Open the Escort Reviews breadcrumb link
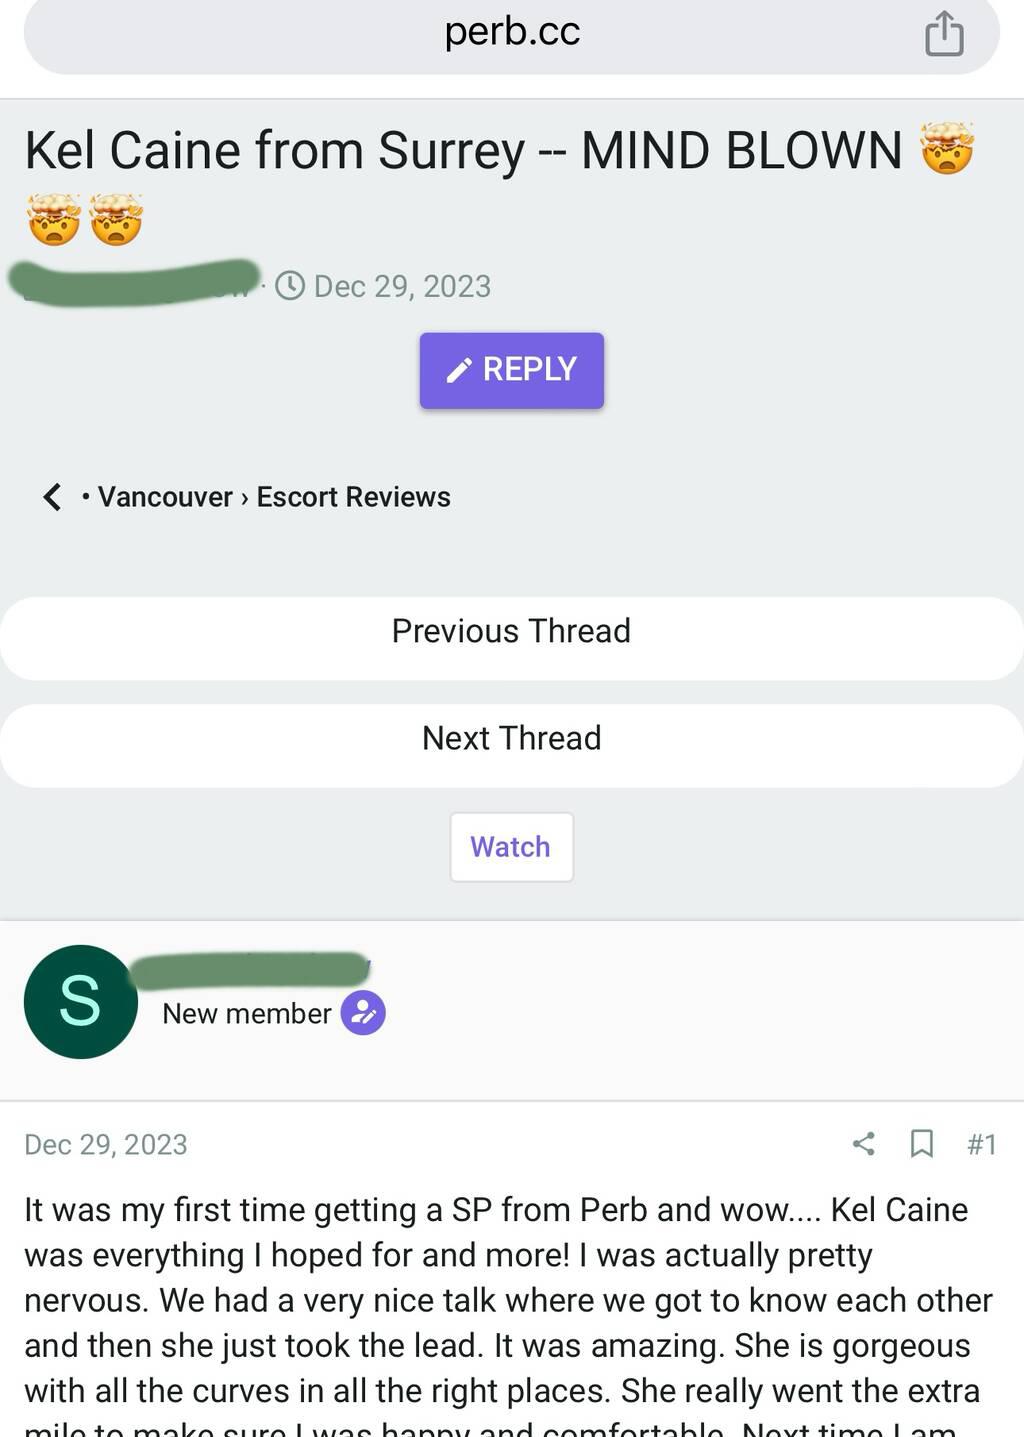The image size is (1024, 1437). tap(354, 497)
